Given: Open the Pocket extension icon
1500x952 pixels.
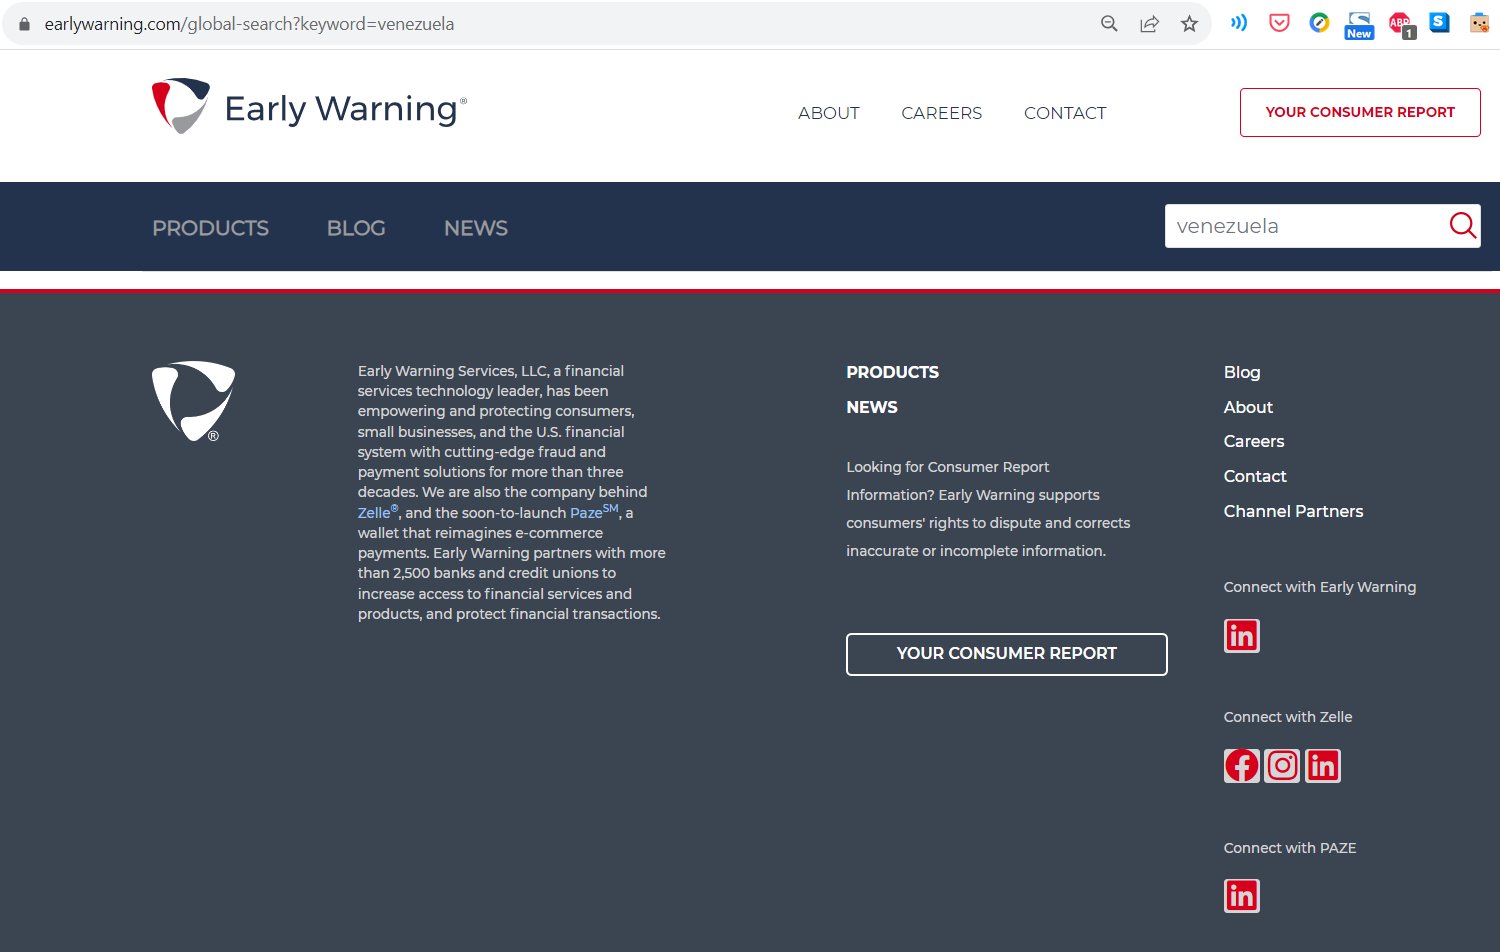Looking at the screenshot, I should 1279,23.
